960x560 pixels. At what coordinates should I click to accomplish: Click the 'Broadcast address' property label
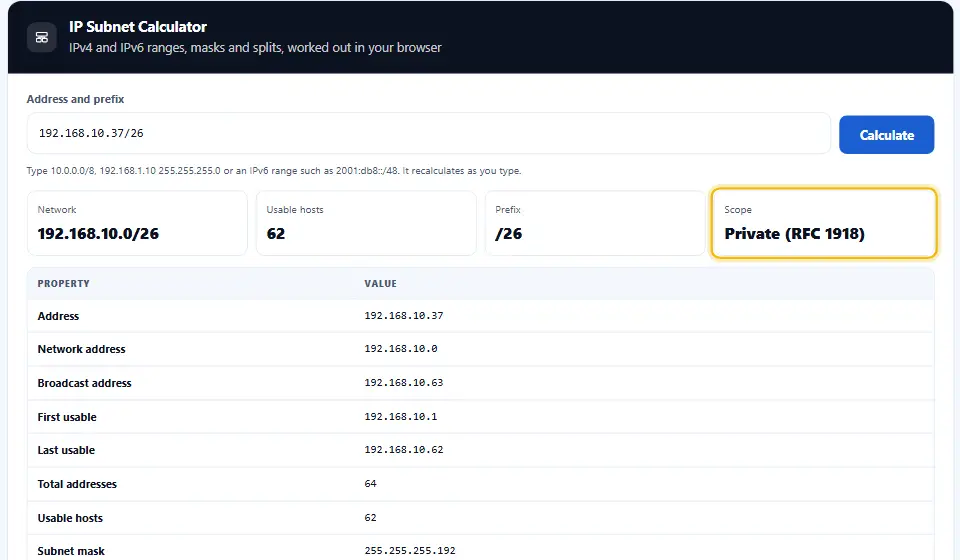[84, 383]
